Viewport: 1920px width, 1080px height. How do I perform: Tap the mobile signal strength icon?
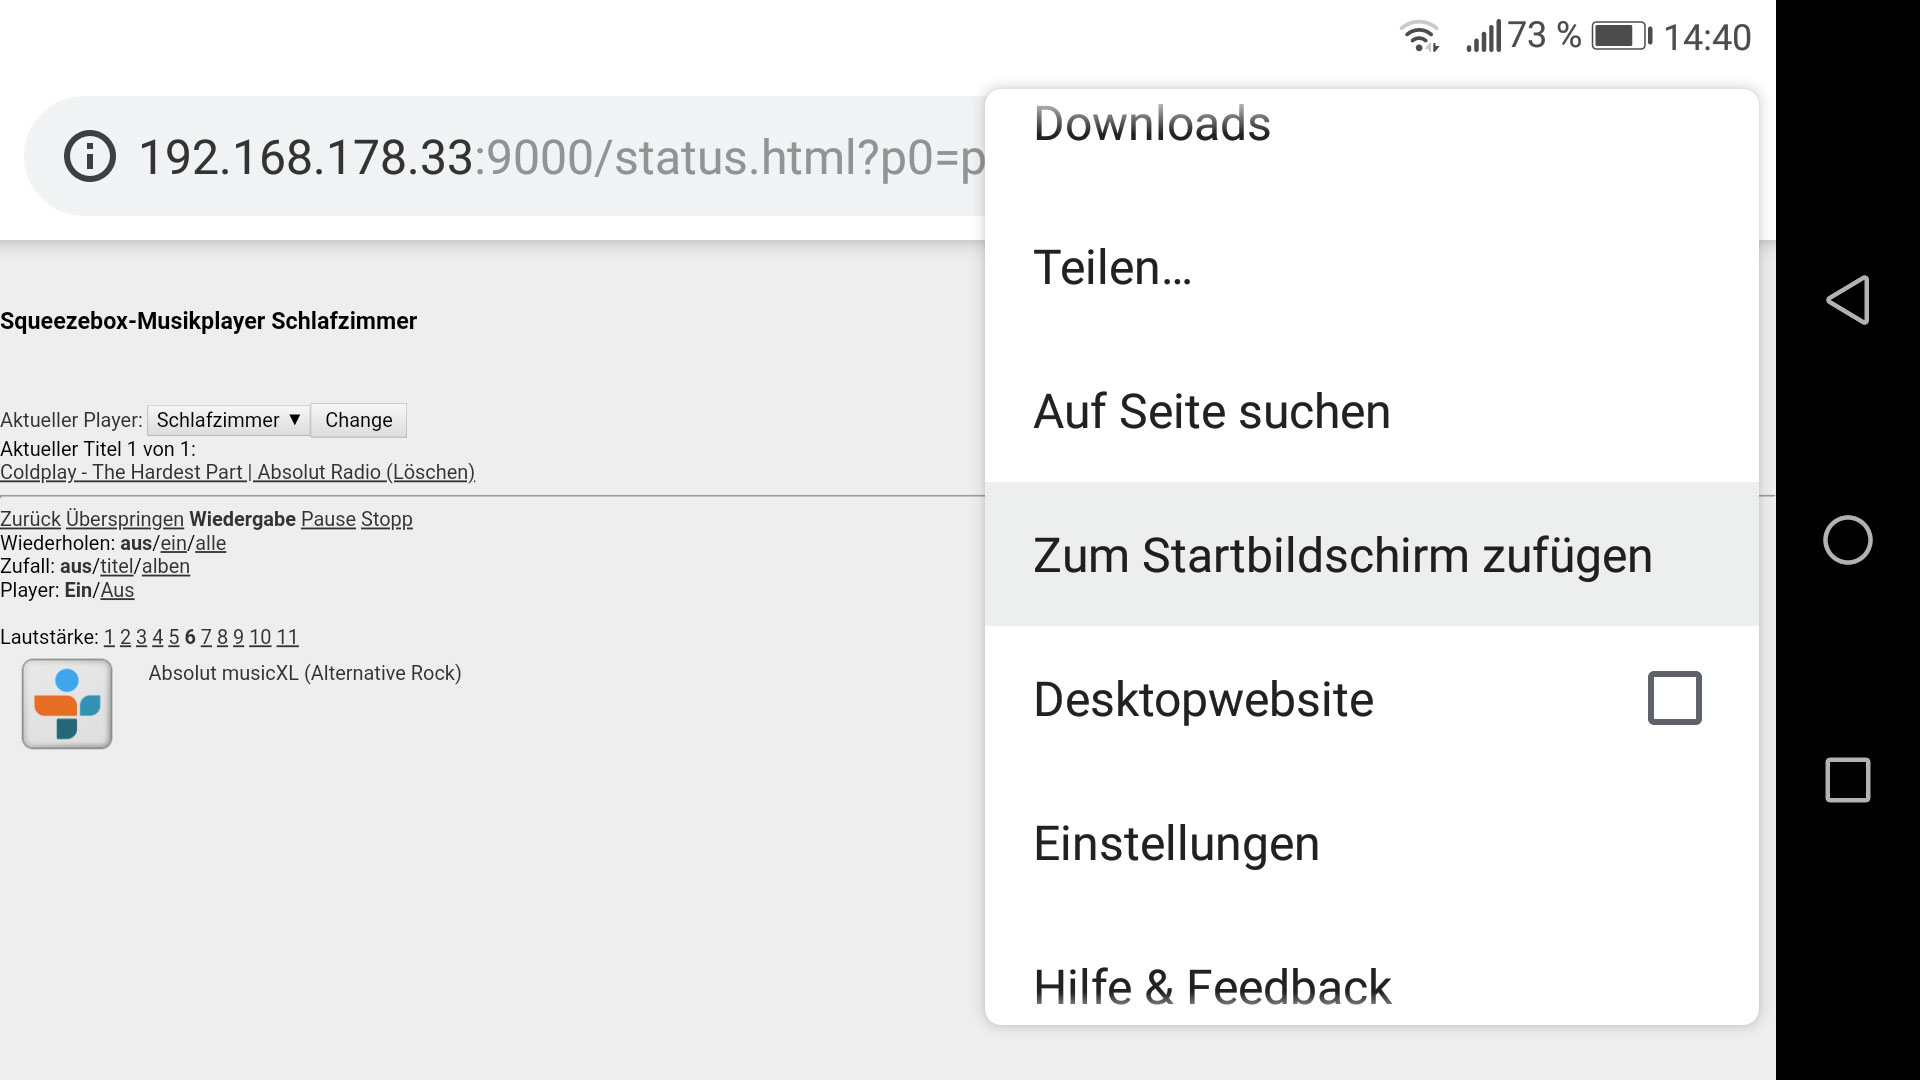1483,37
